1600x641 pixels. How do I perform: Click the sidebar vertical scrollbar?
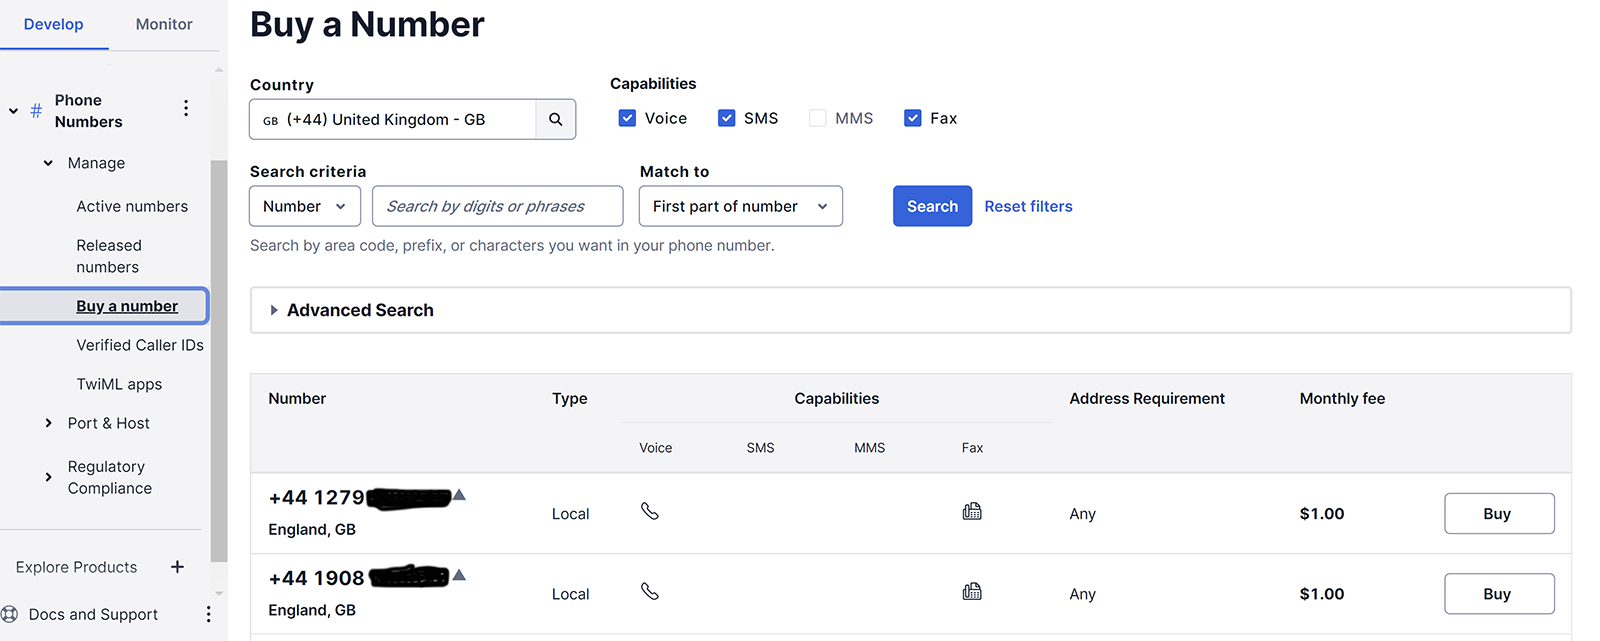218,360
